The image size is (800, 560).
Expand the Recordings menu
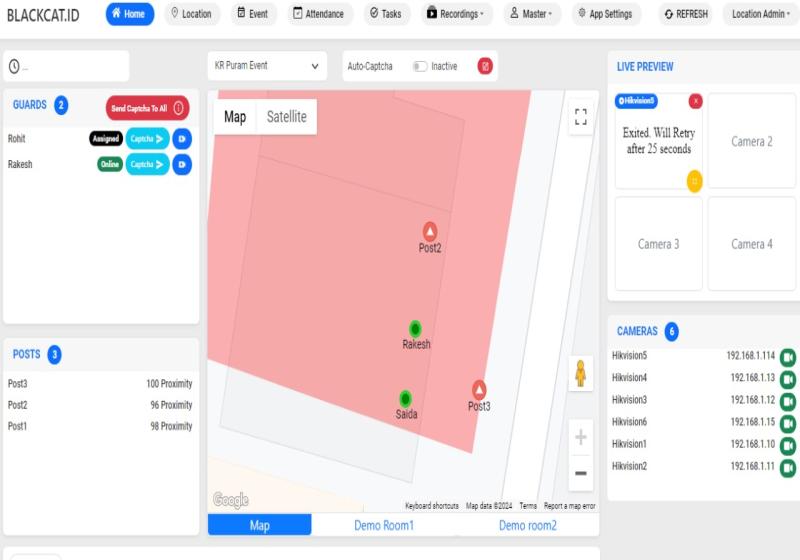coord(455,14)
